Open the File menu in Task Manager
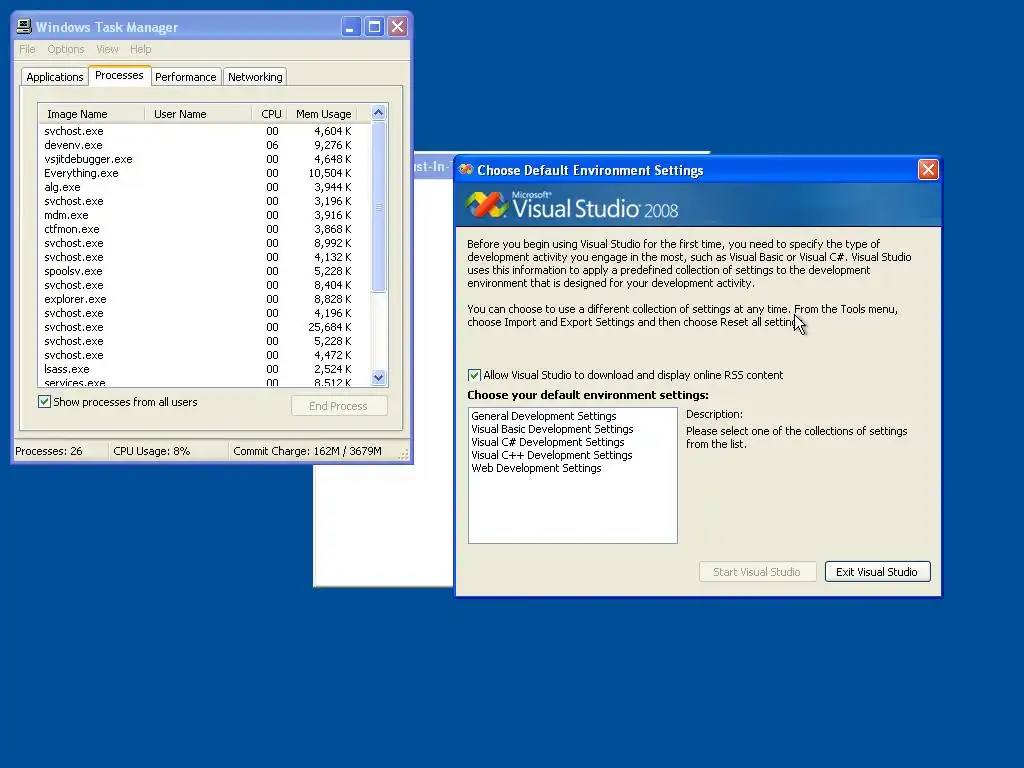The image size is (1024, 768). (x=27, y=49)
